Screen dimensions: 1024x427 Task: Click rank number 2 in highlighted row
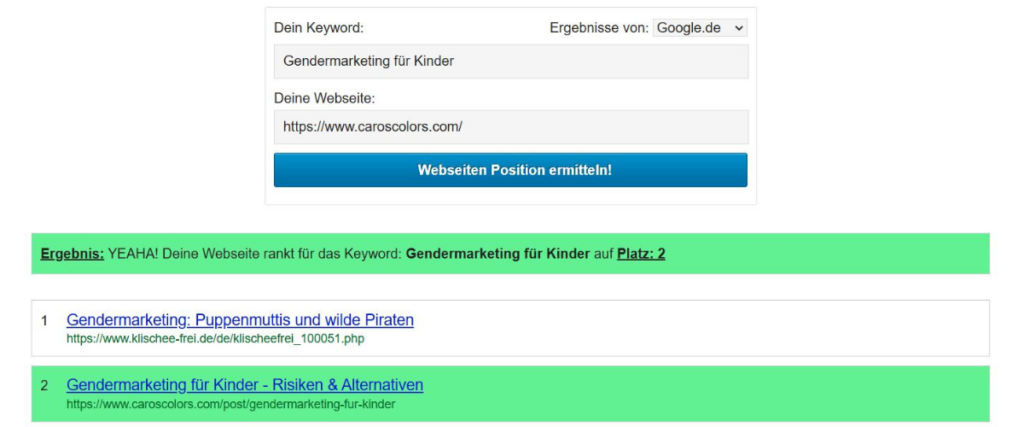pyautogui.click(x=44, y=386)
